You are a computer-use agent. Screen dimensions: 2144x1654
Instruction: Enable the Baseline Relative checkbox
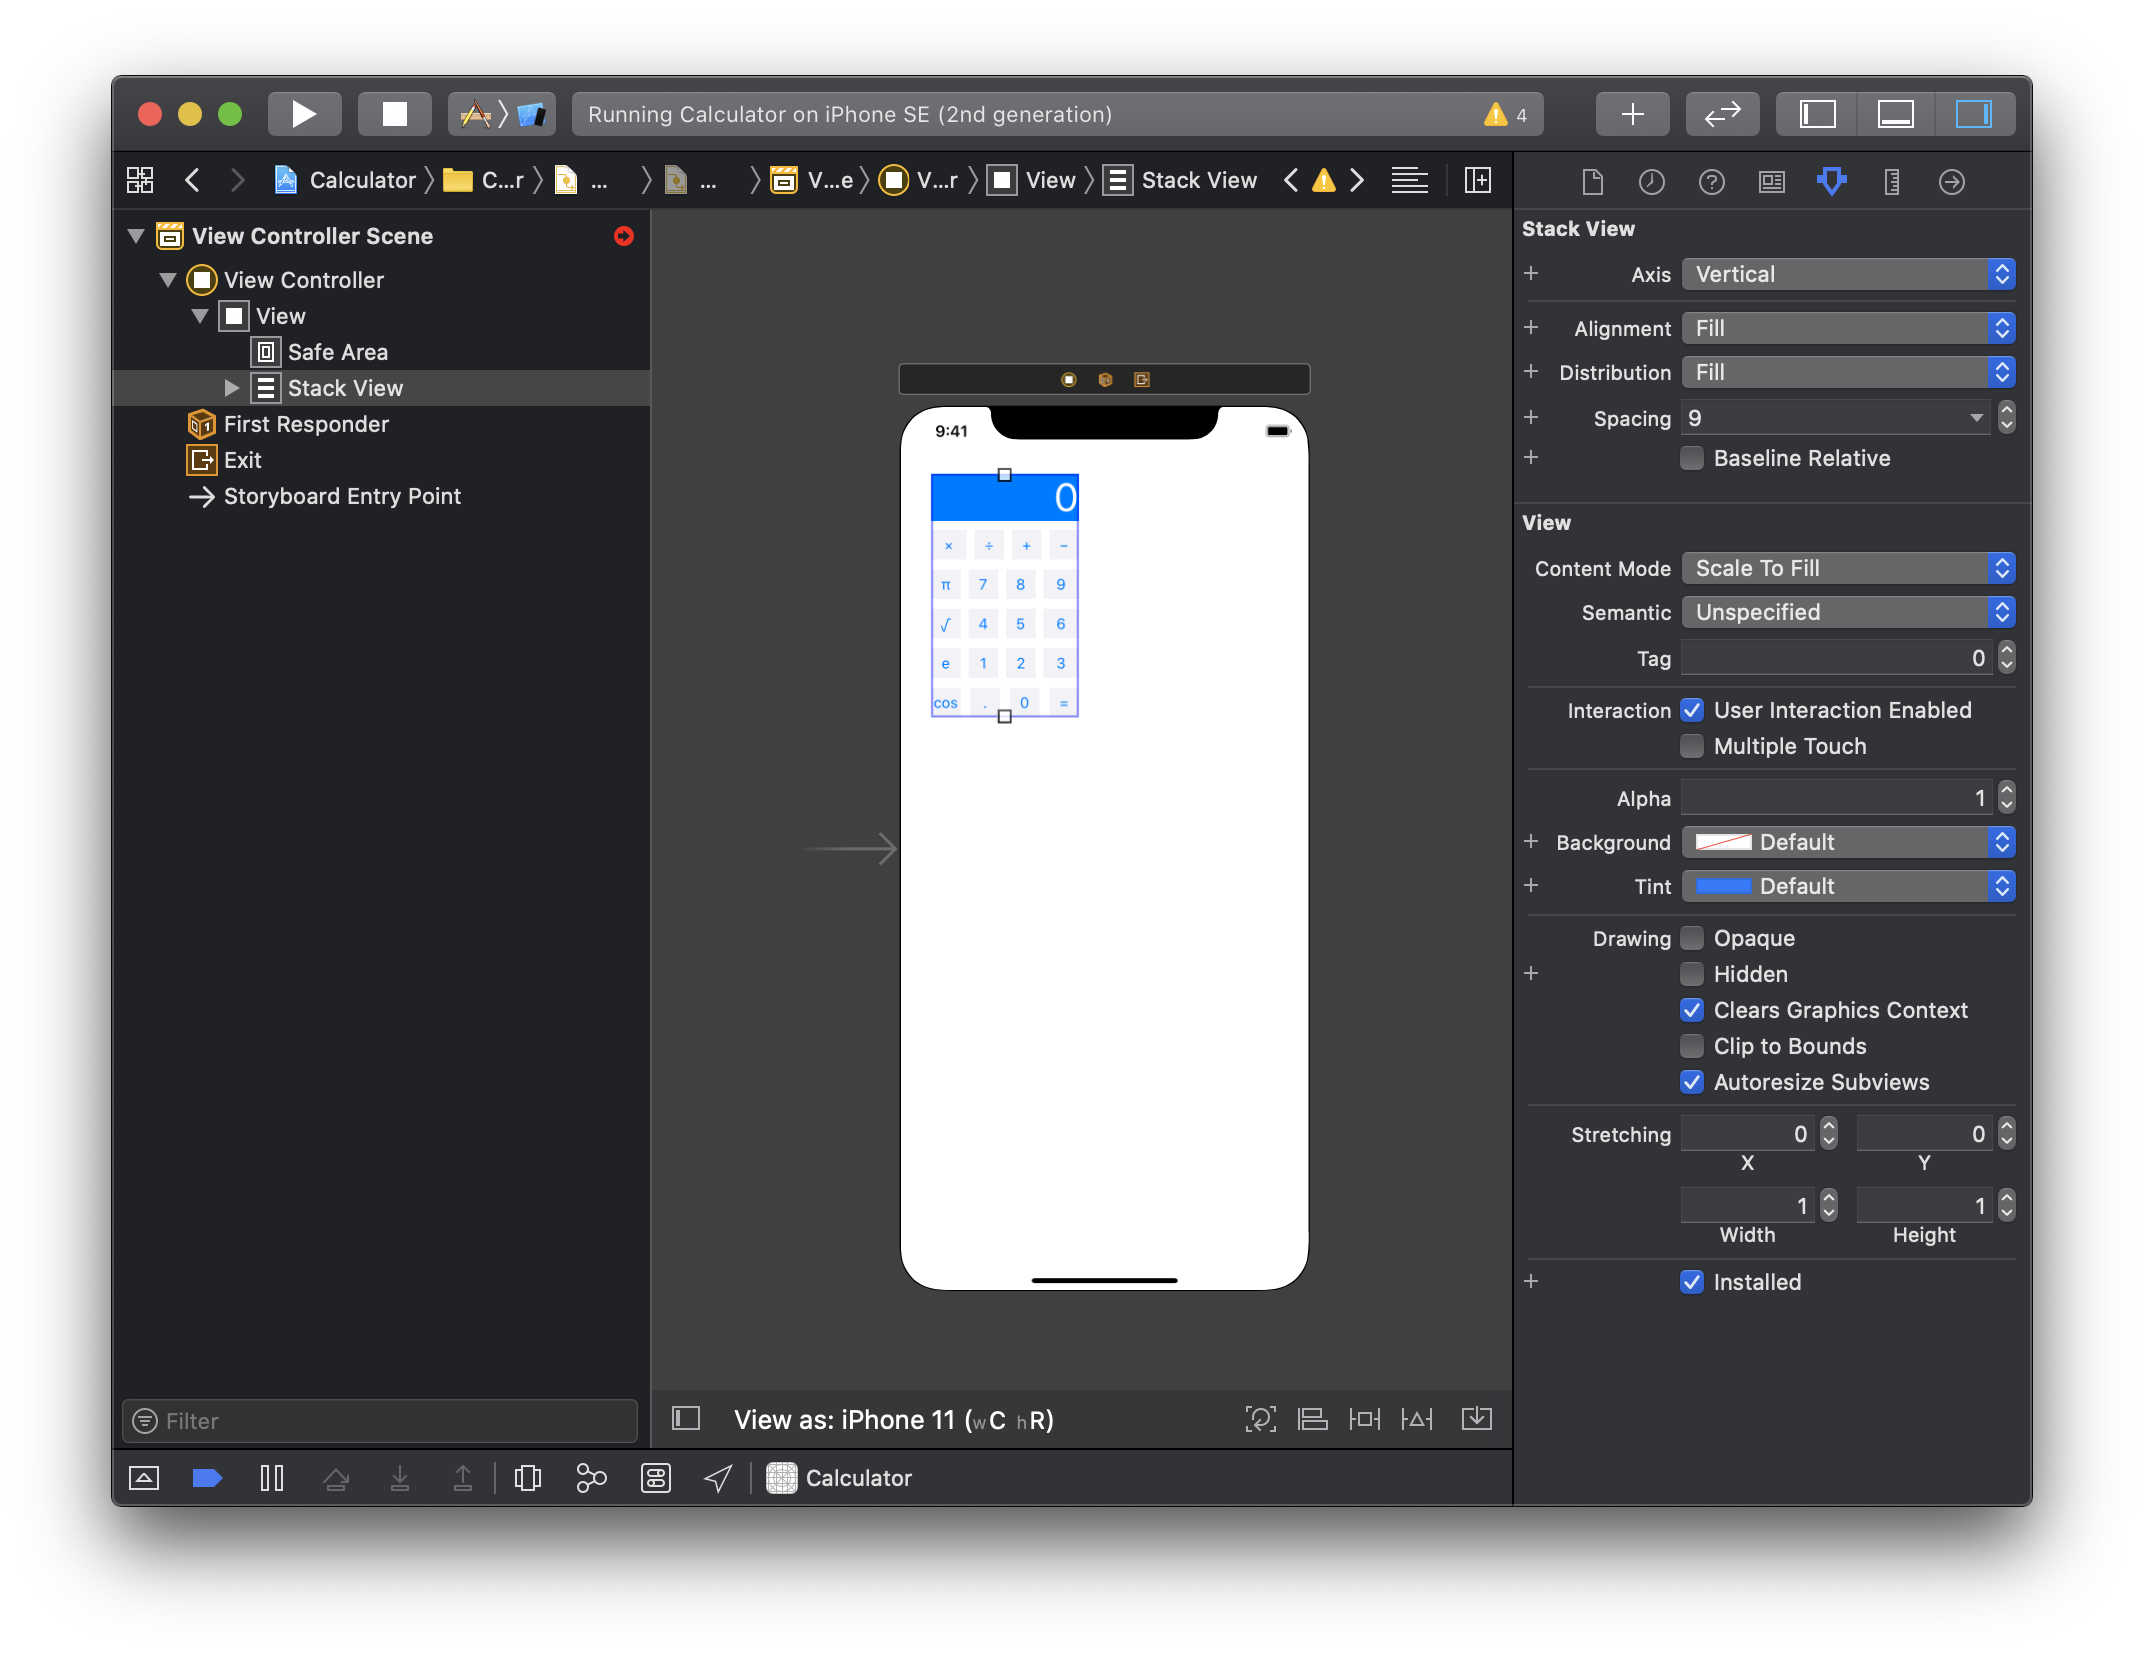coord(1692,458)
